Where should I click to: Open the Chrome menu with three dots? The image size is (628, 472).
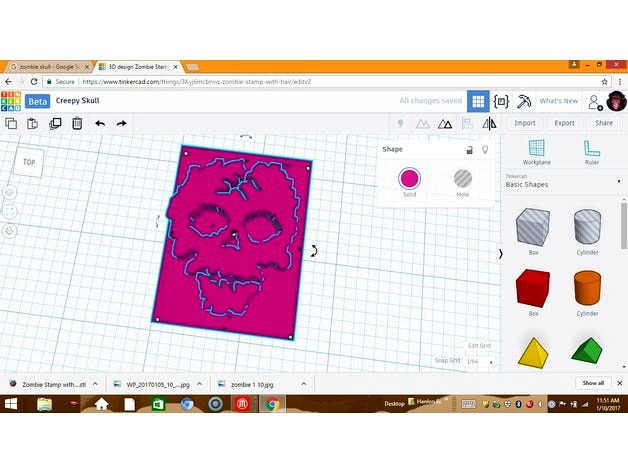[x=620, y=82]
